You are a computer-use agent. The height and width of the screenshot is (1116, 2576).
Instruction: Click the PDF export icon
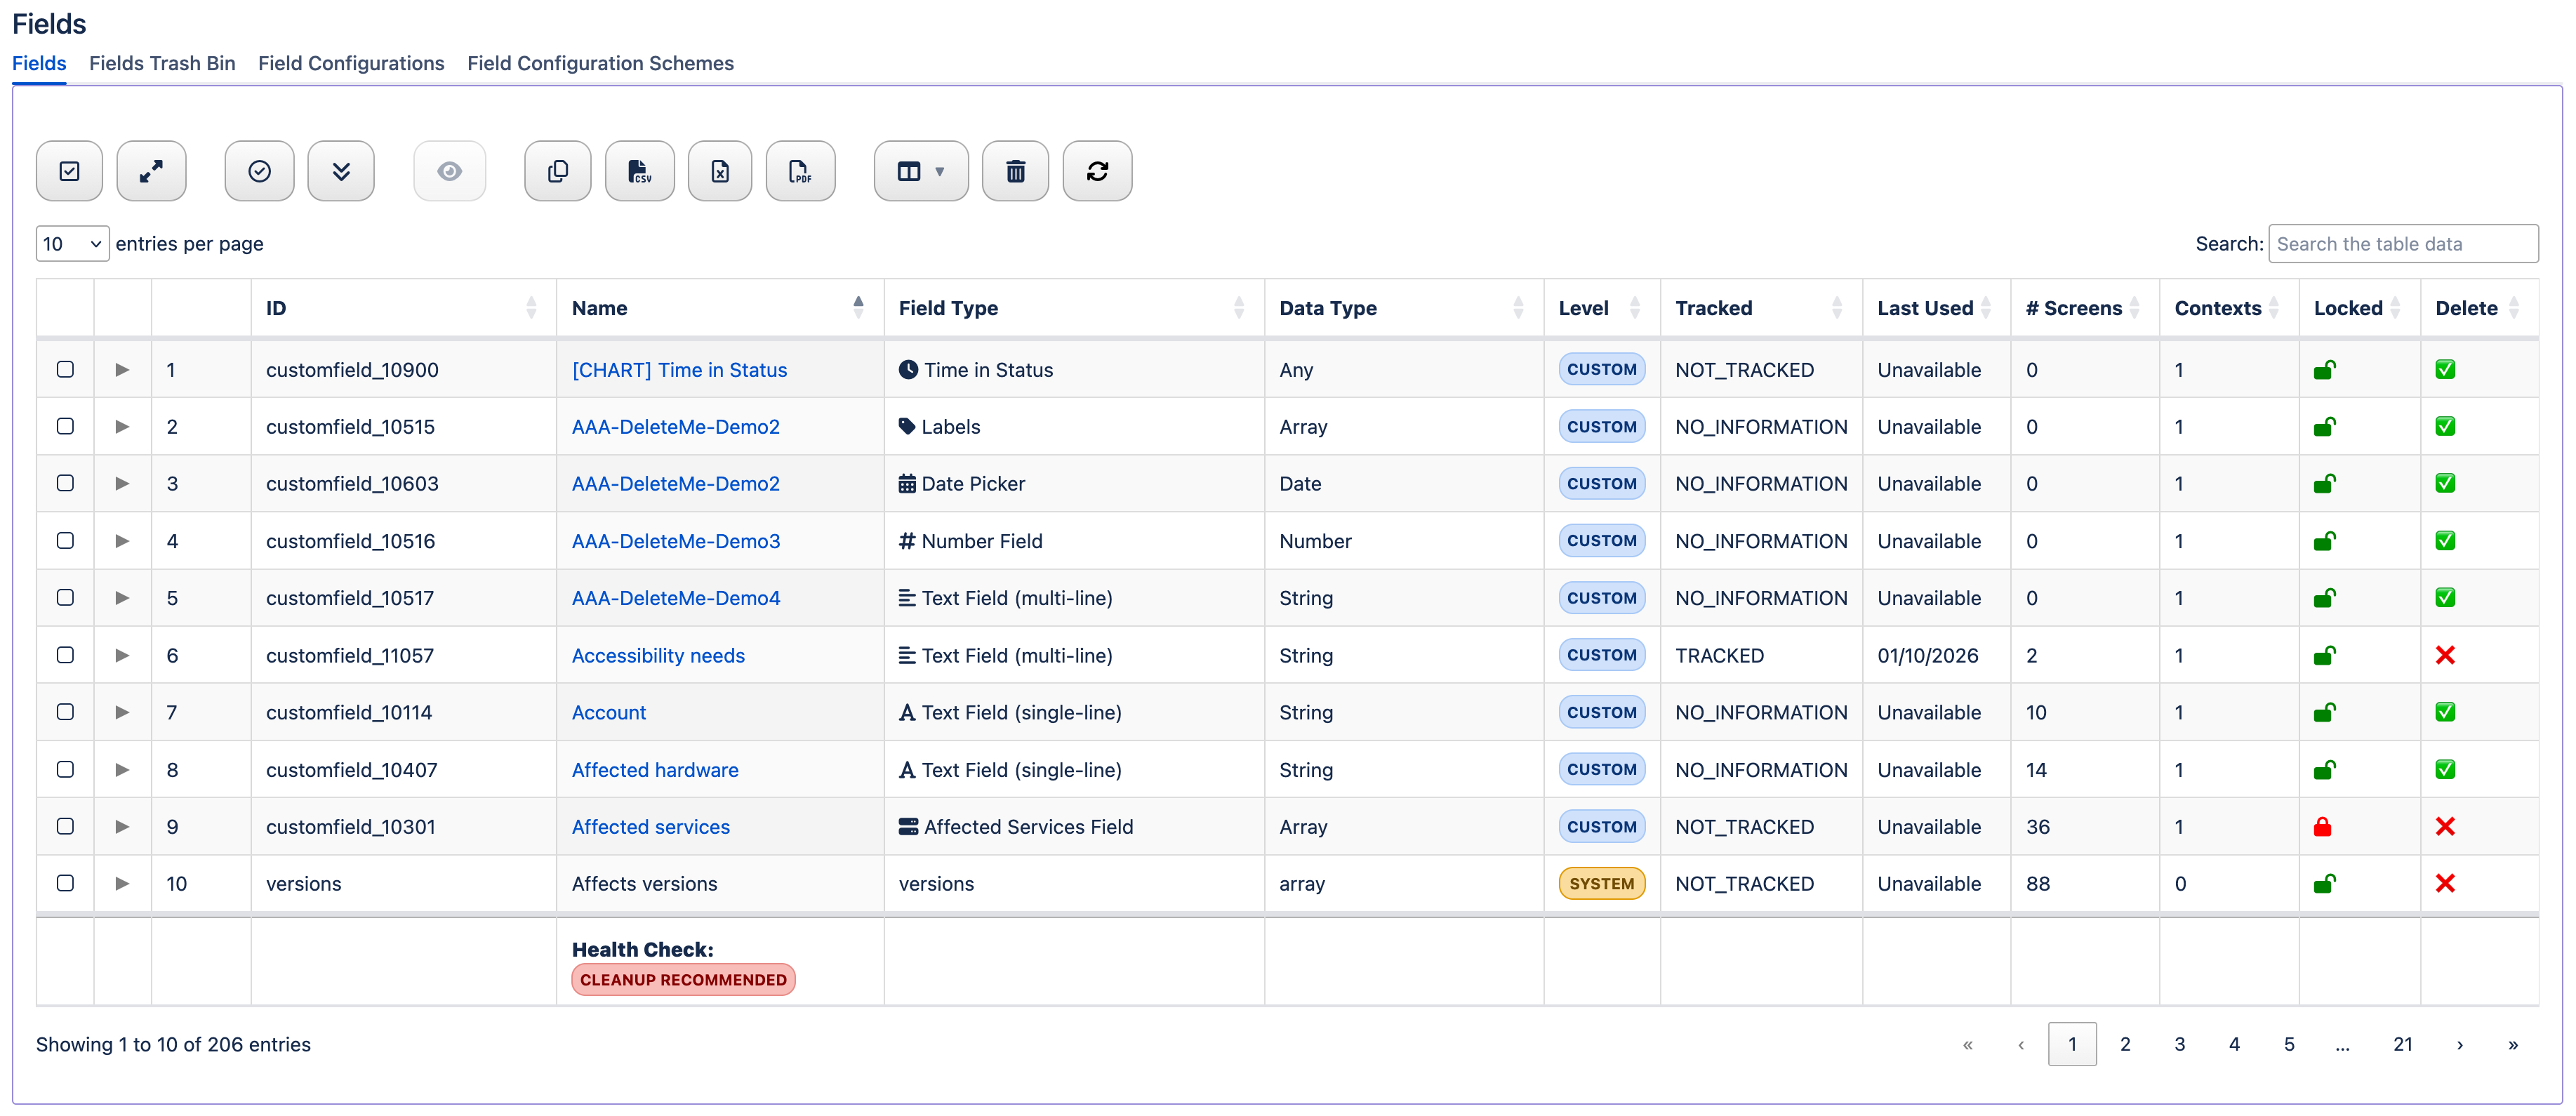pyautogui.click(x=800, y=171)
